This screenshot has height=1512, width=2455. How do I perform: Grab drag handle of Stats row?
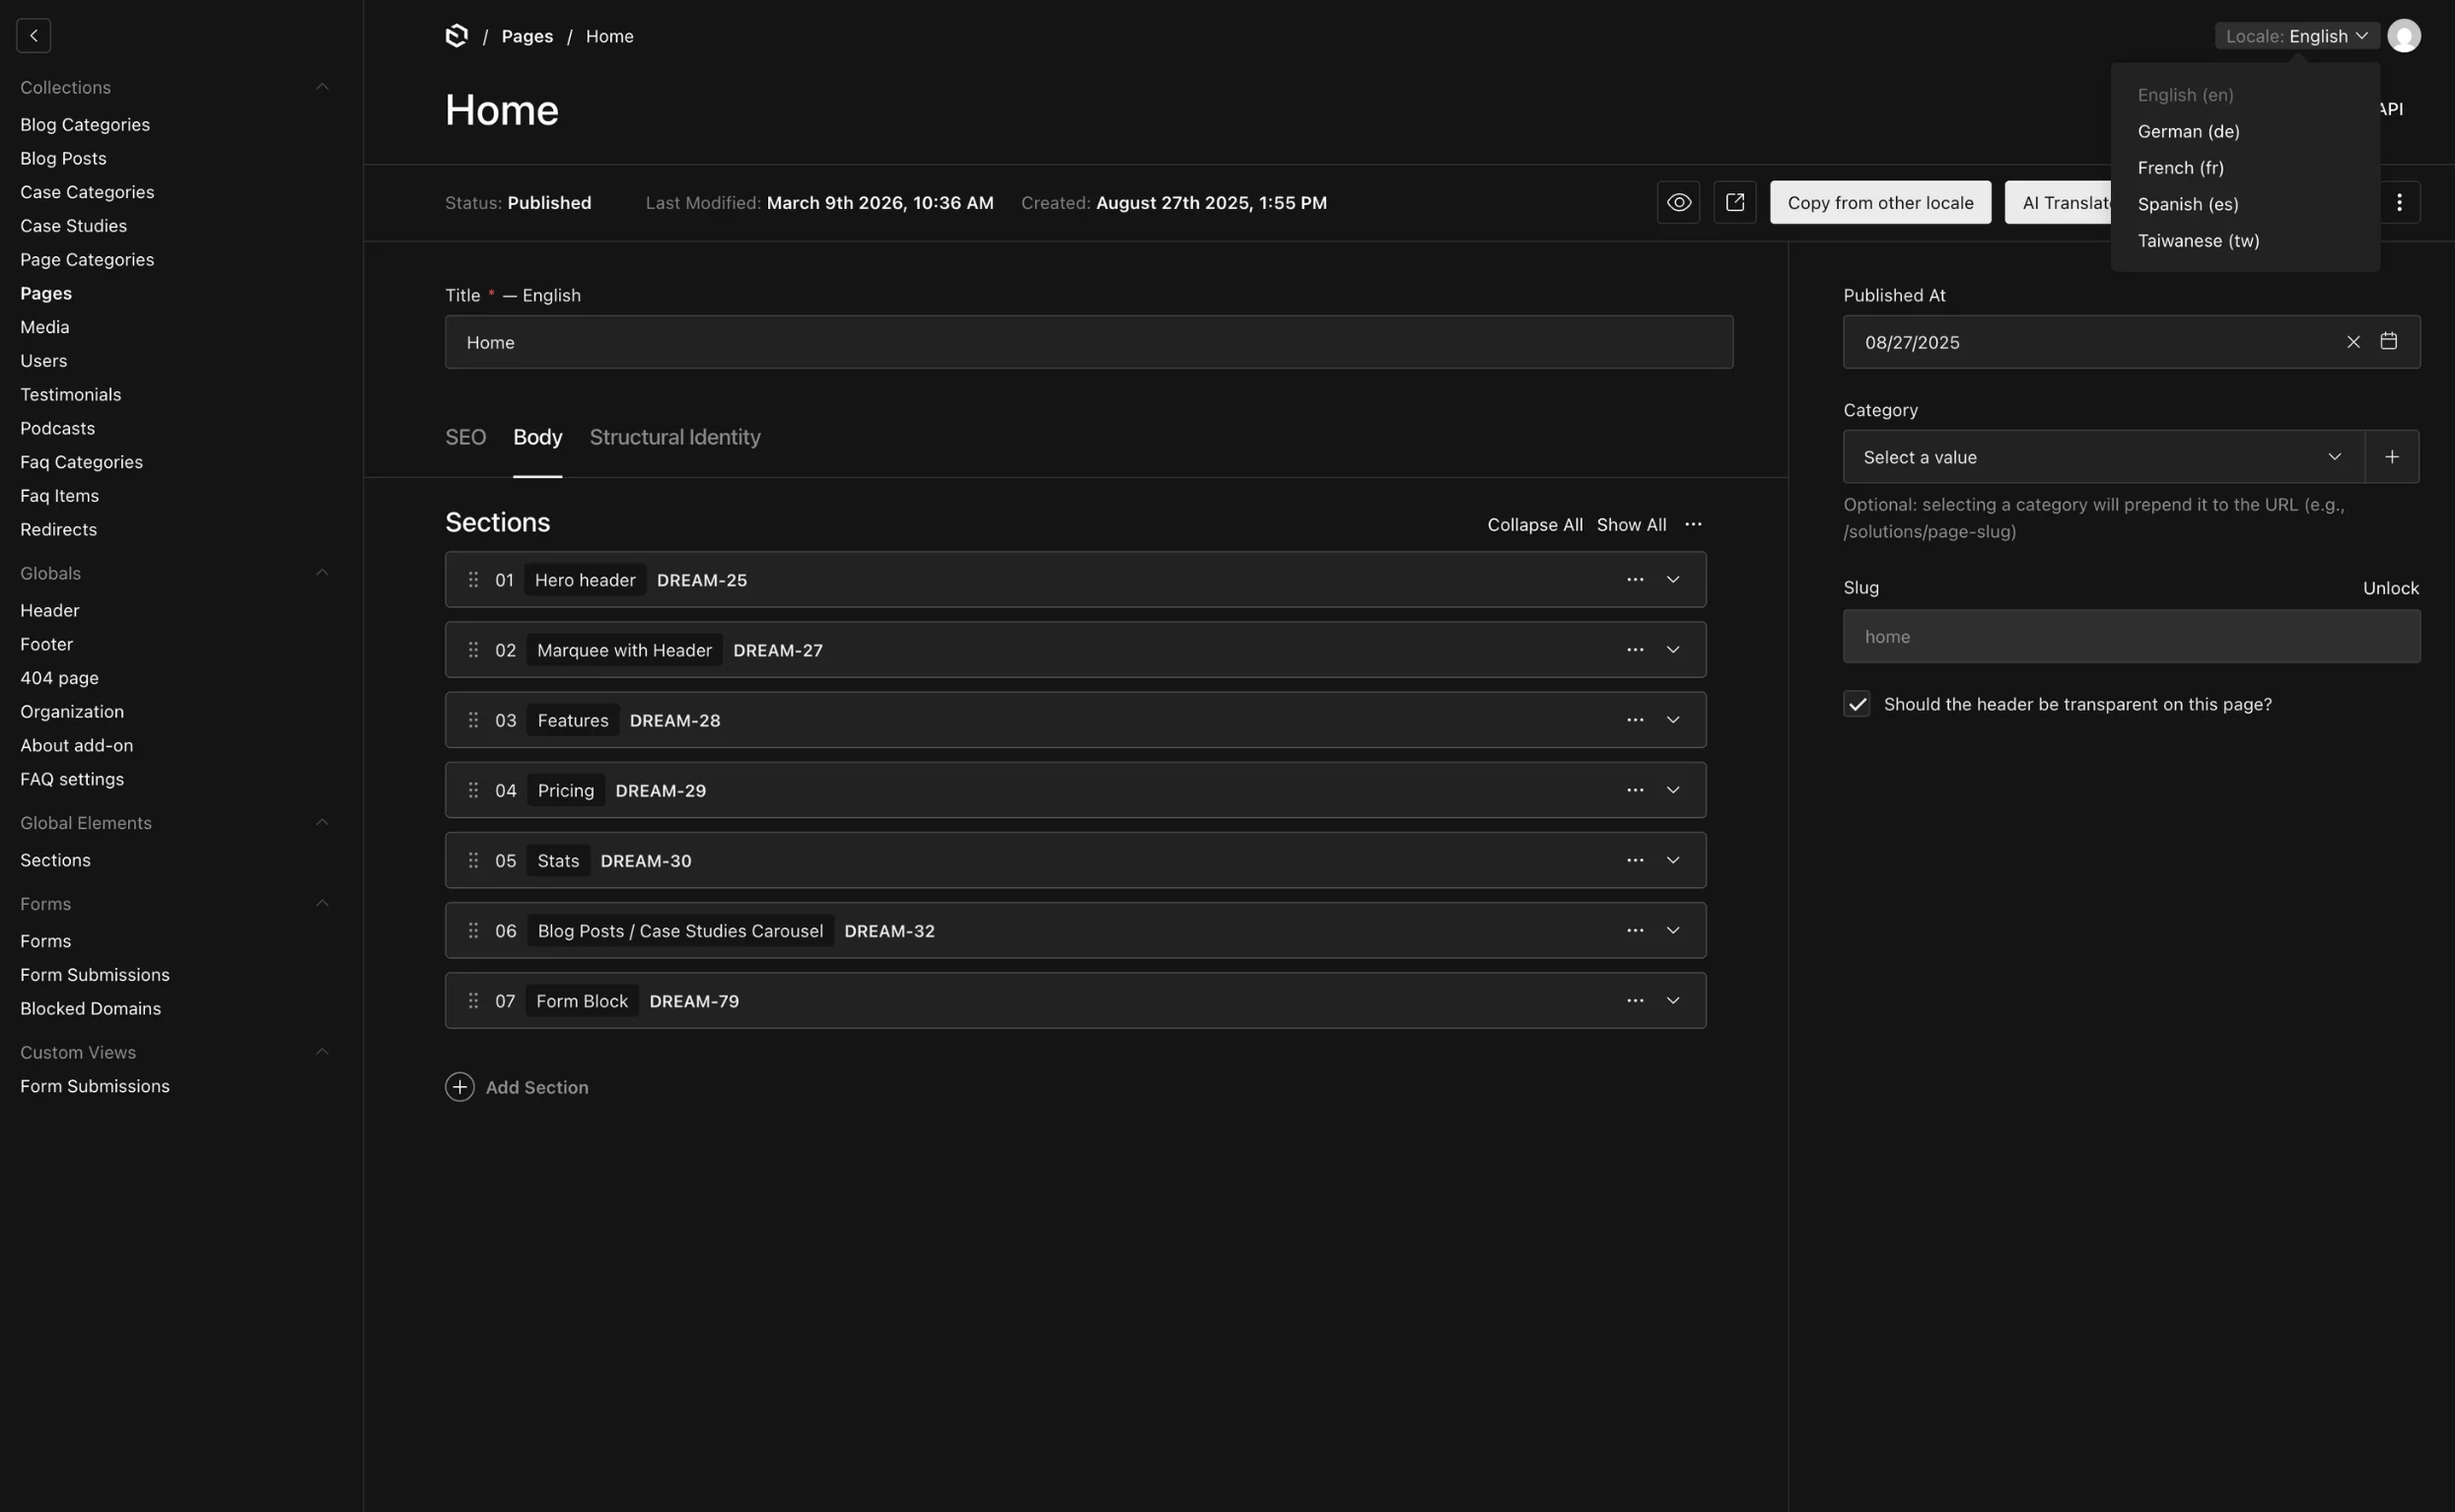click(x=473, y=860)
